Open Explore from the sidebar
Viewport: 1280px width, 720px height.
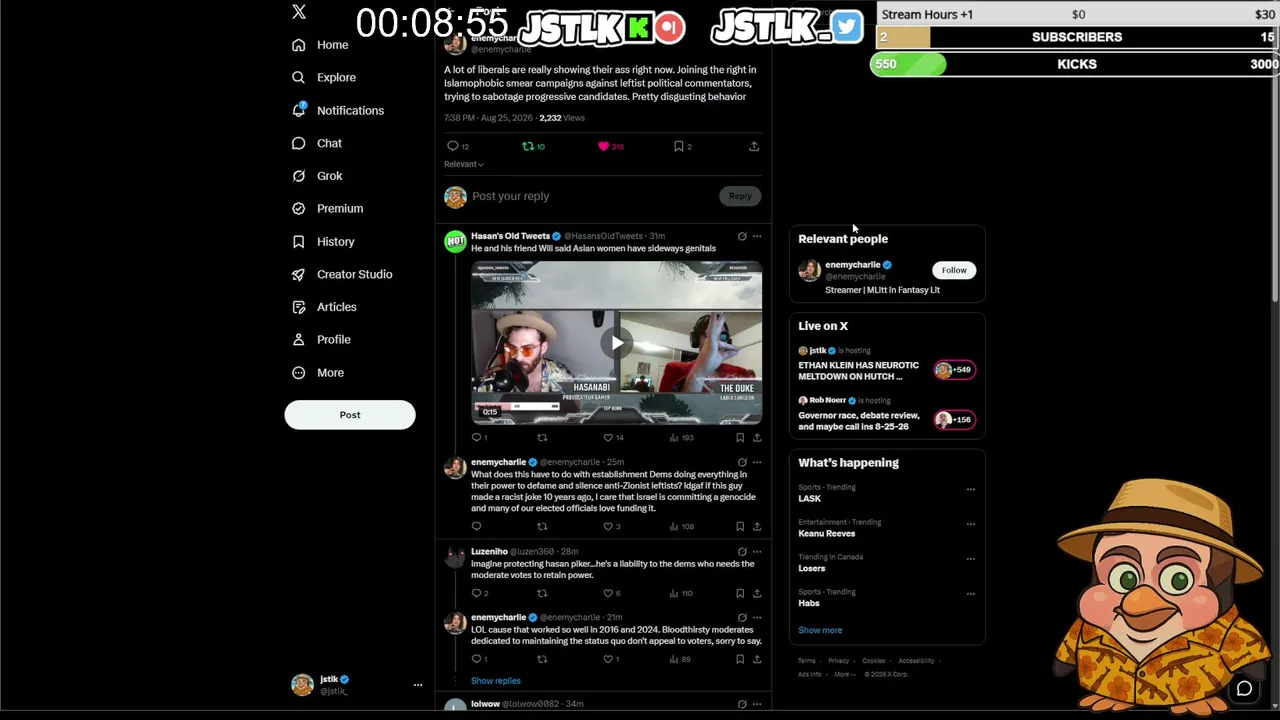tap(324, 77)
